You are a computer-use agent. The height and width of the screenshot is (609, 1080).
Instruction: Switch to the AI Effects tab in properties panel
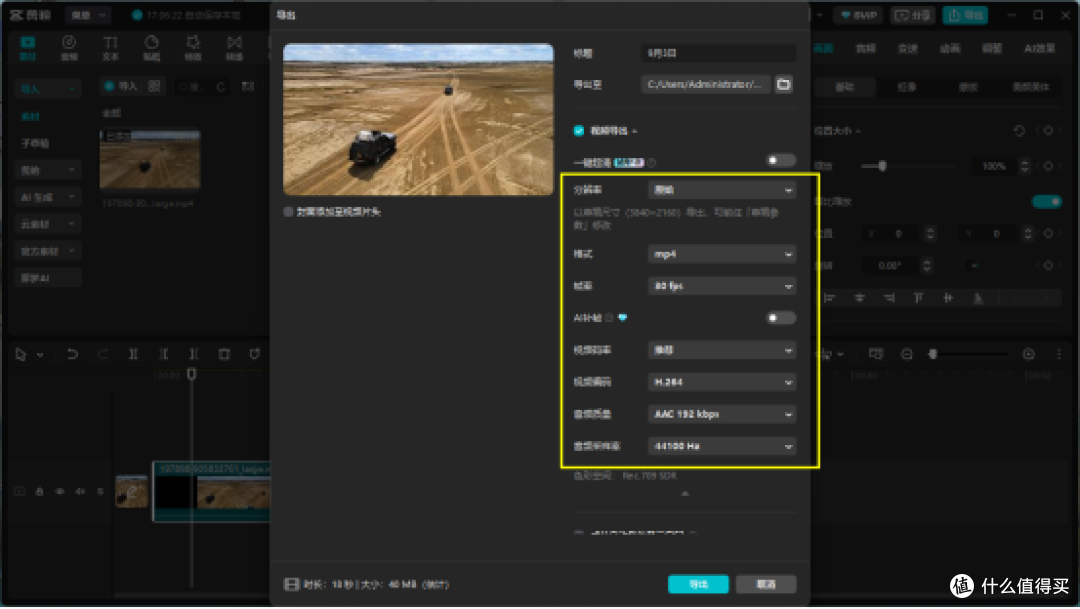[1039, 48]
